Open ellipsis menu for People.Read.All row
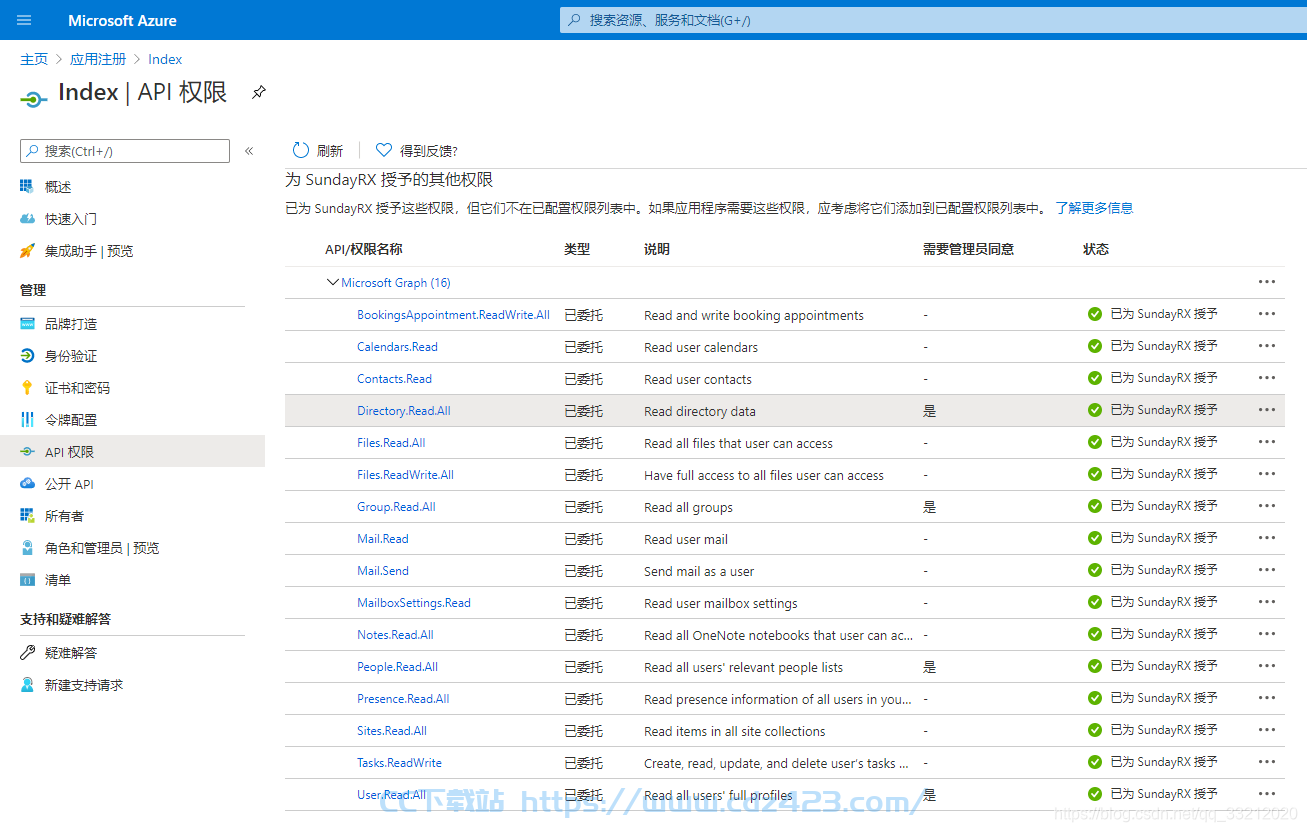The height and width of the screenshot is (832, 1307). 1267,666
